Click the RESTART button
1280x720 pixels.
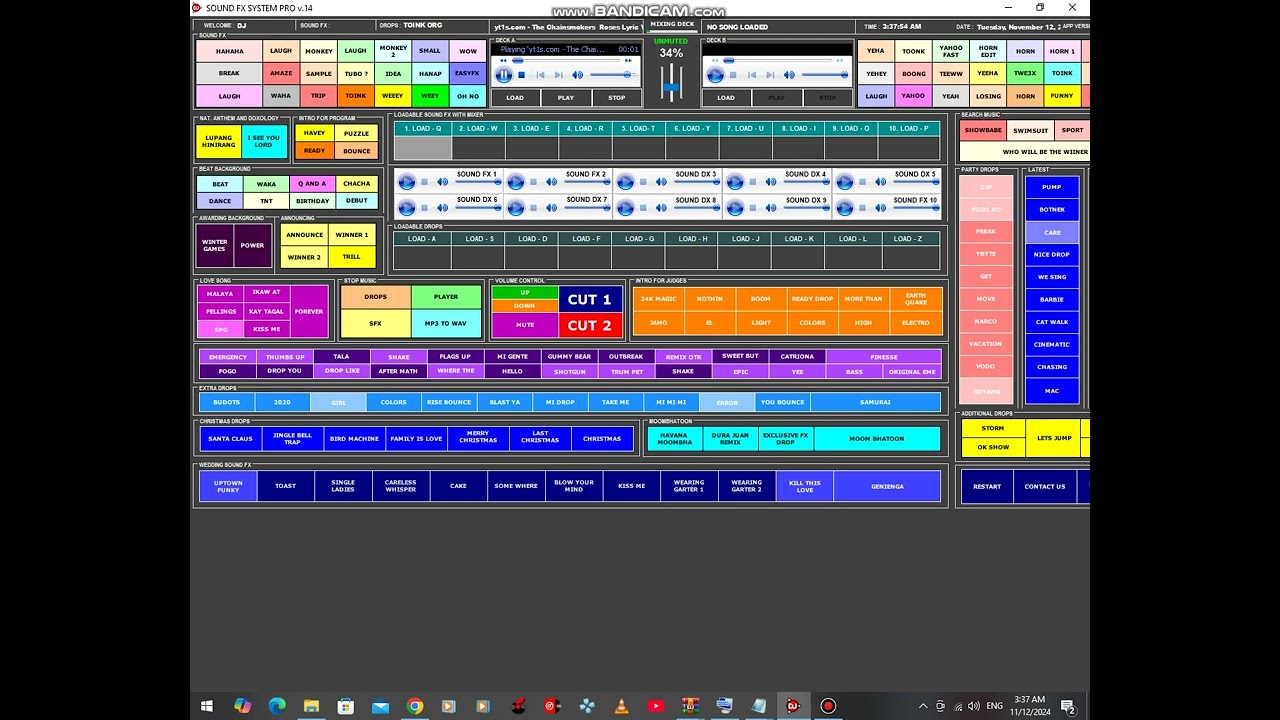coord(987,486)
